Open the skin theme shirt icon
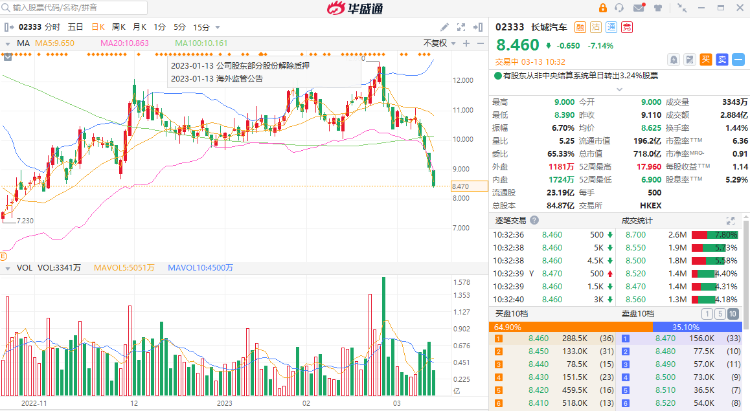The height and width of the screenshot is (411, 750). click(658, 8)
